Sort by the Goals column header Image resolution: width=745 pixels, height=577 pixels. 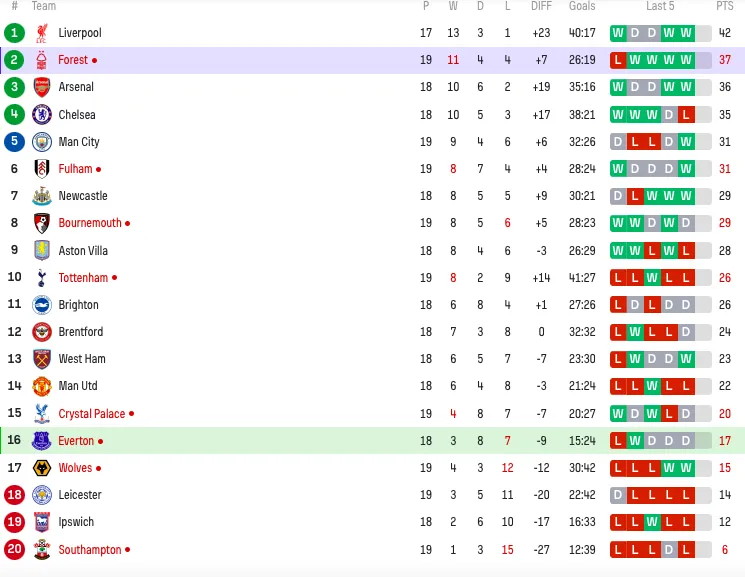tap(582, 6)
